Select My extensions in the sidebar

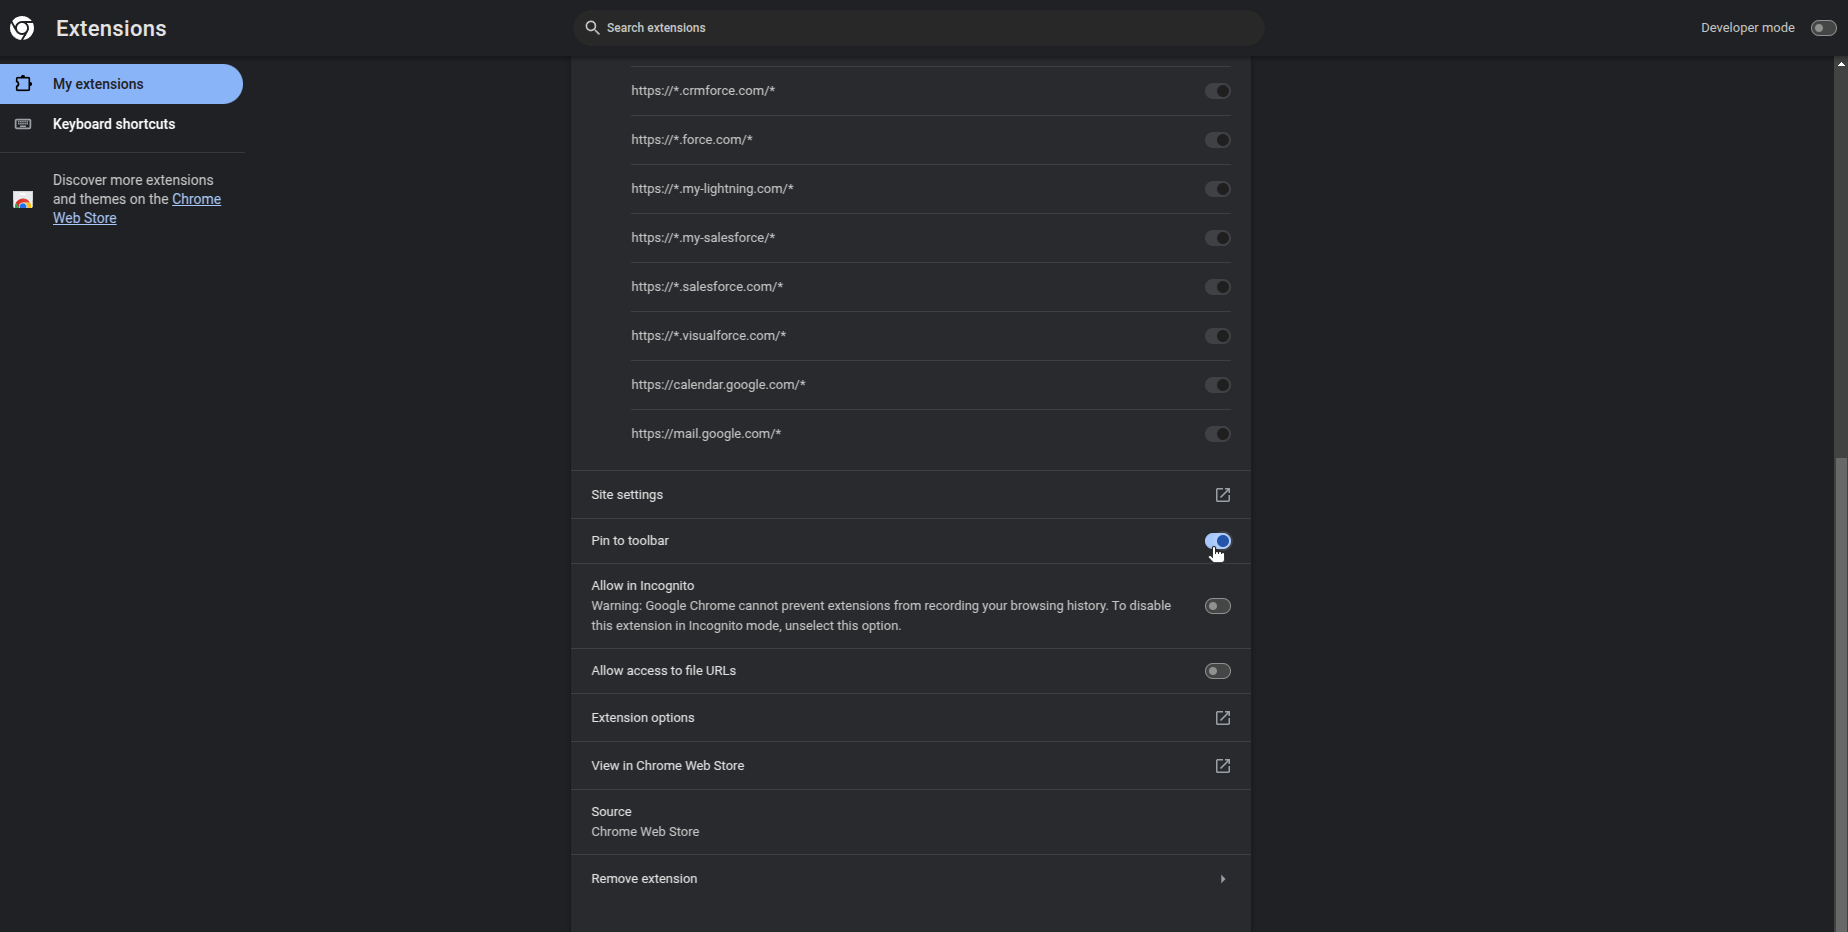98,84
